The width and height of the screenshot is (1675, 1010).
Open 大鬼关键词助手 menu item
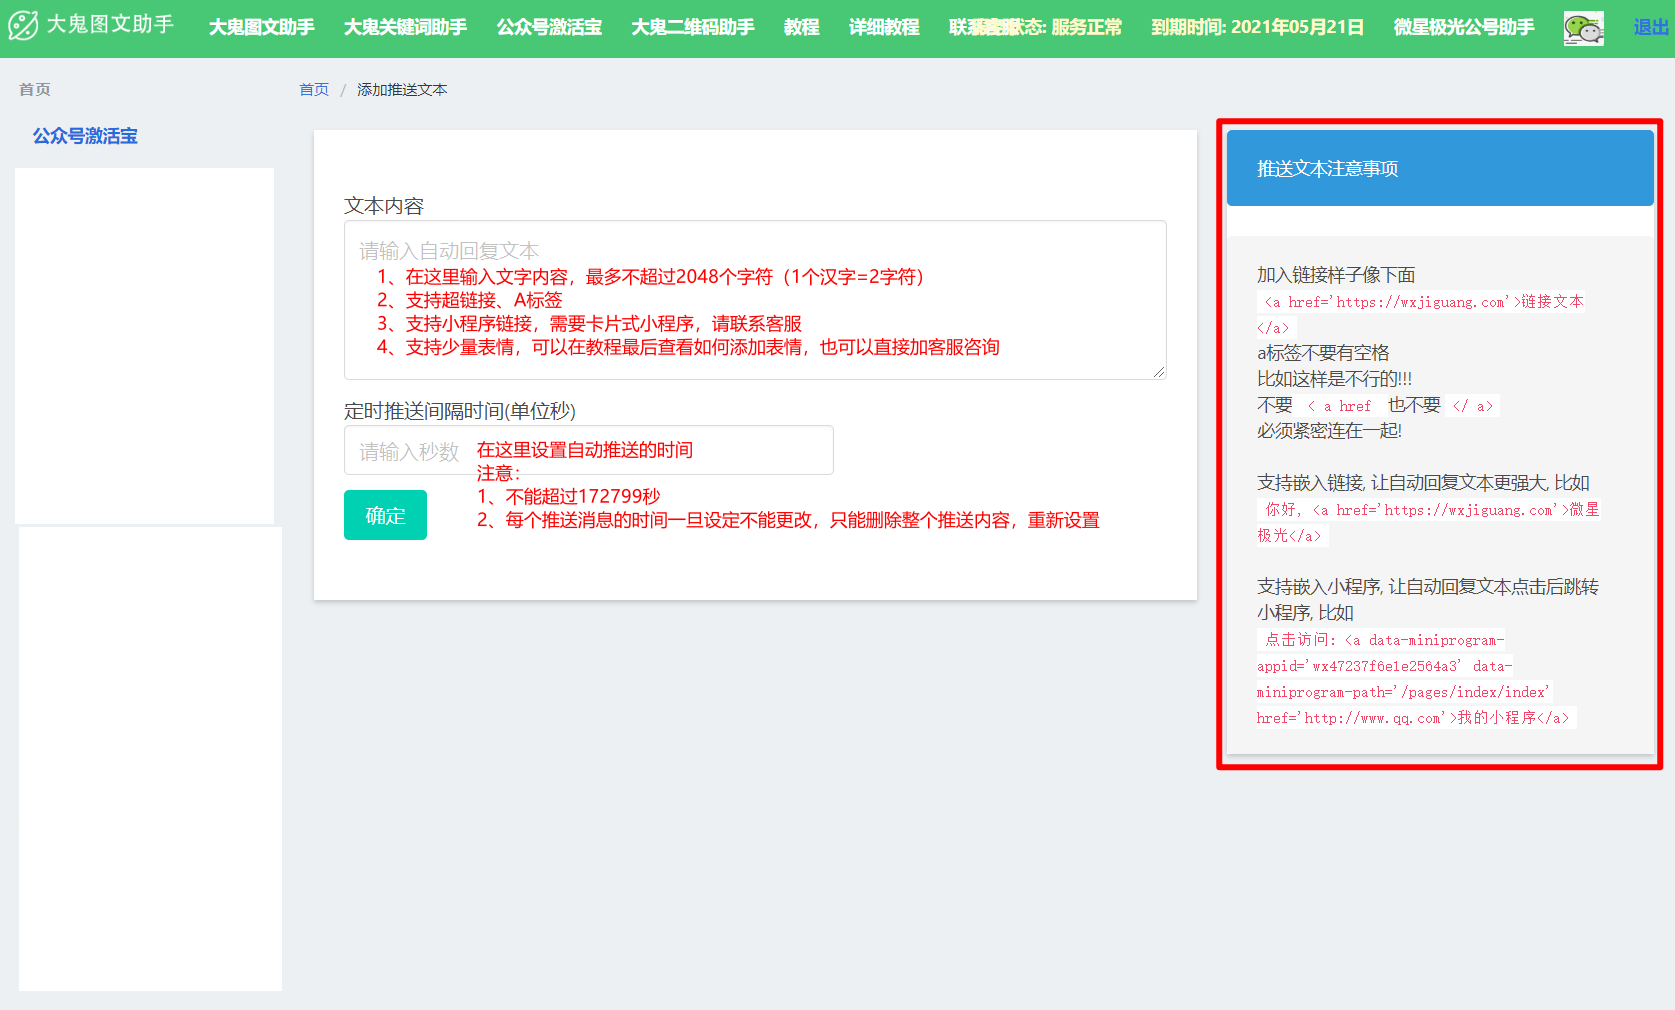click(405, 27)
